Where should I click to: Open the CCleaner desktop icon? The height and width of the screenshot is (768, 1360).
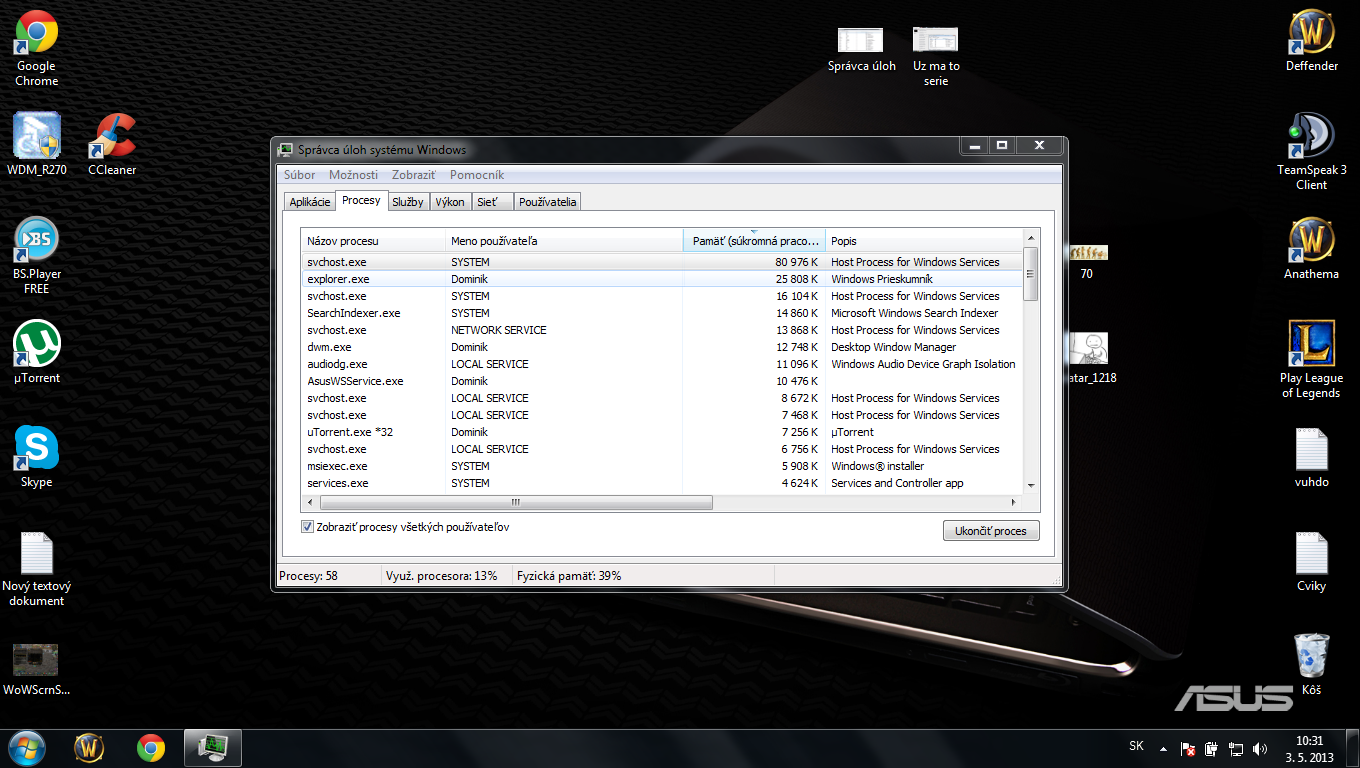pos(112,137)
